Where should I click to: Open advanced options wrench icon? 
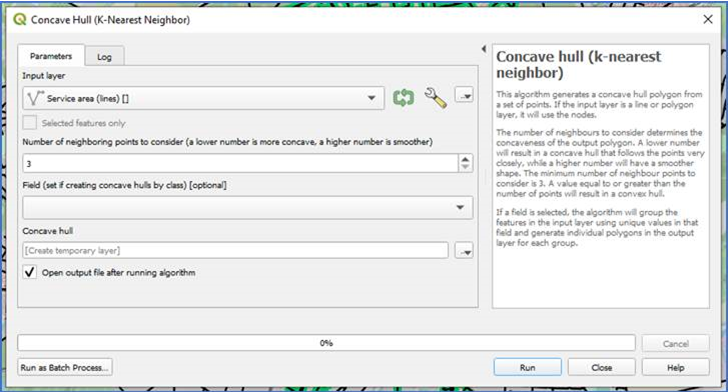(435, 98)
